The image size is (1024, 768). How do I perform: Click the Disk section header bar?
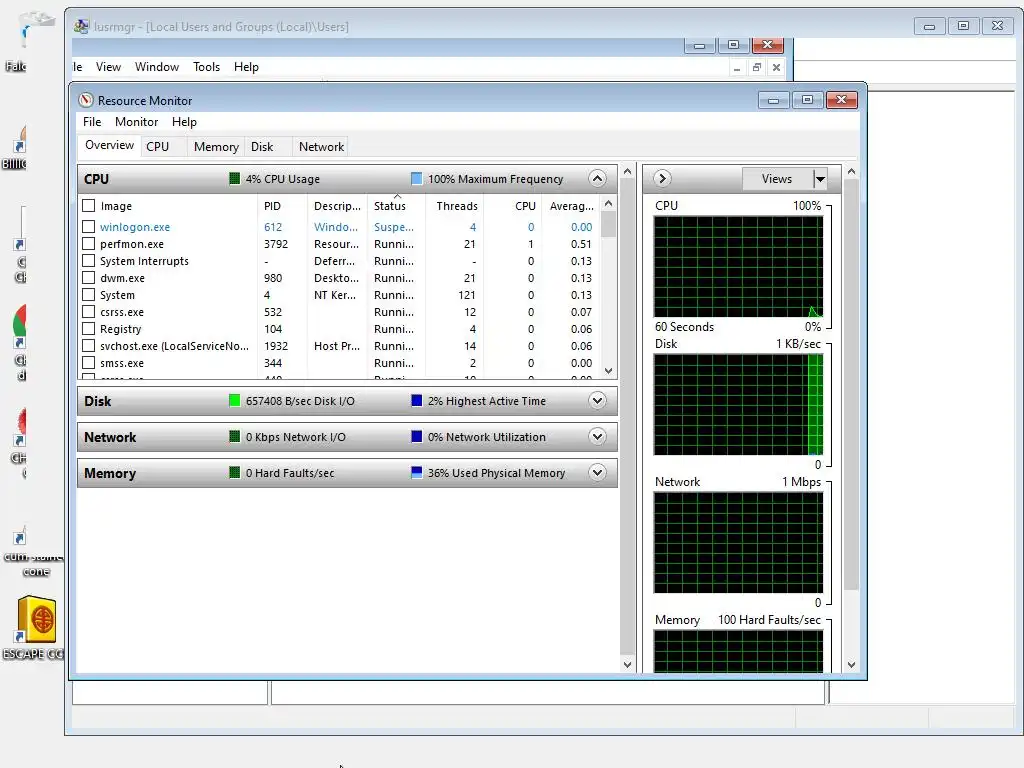[347, 400]
